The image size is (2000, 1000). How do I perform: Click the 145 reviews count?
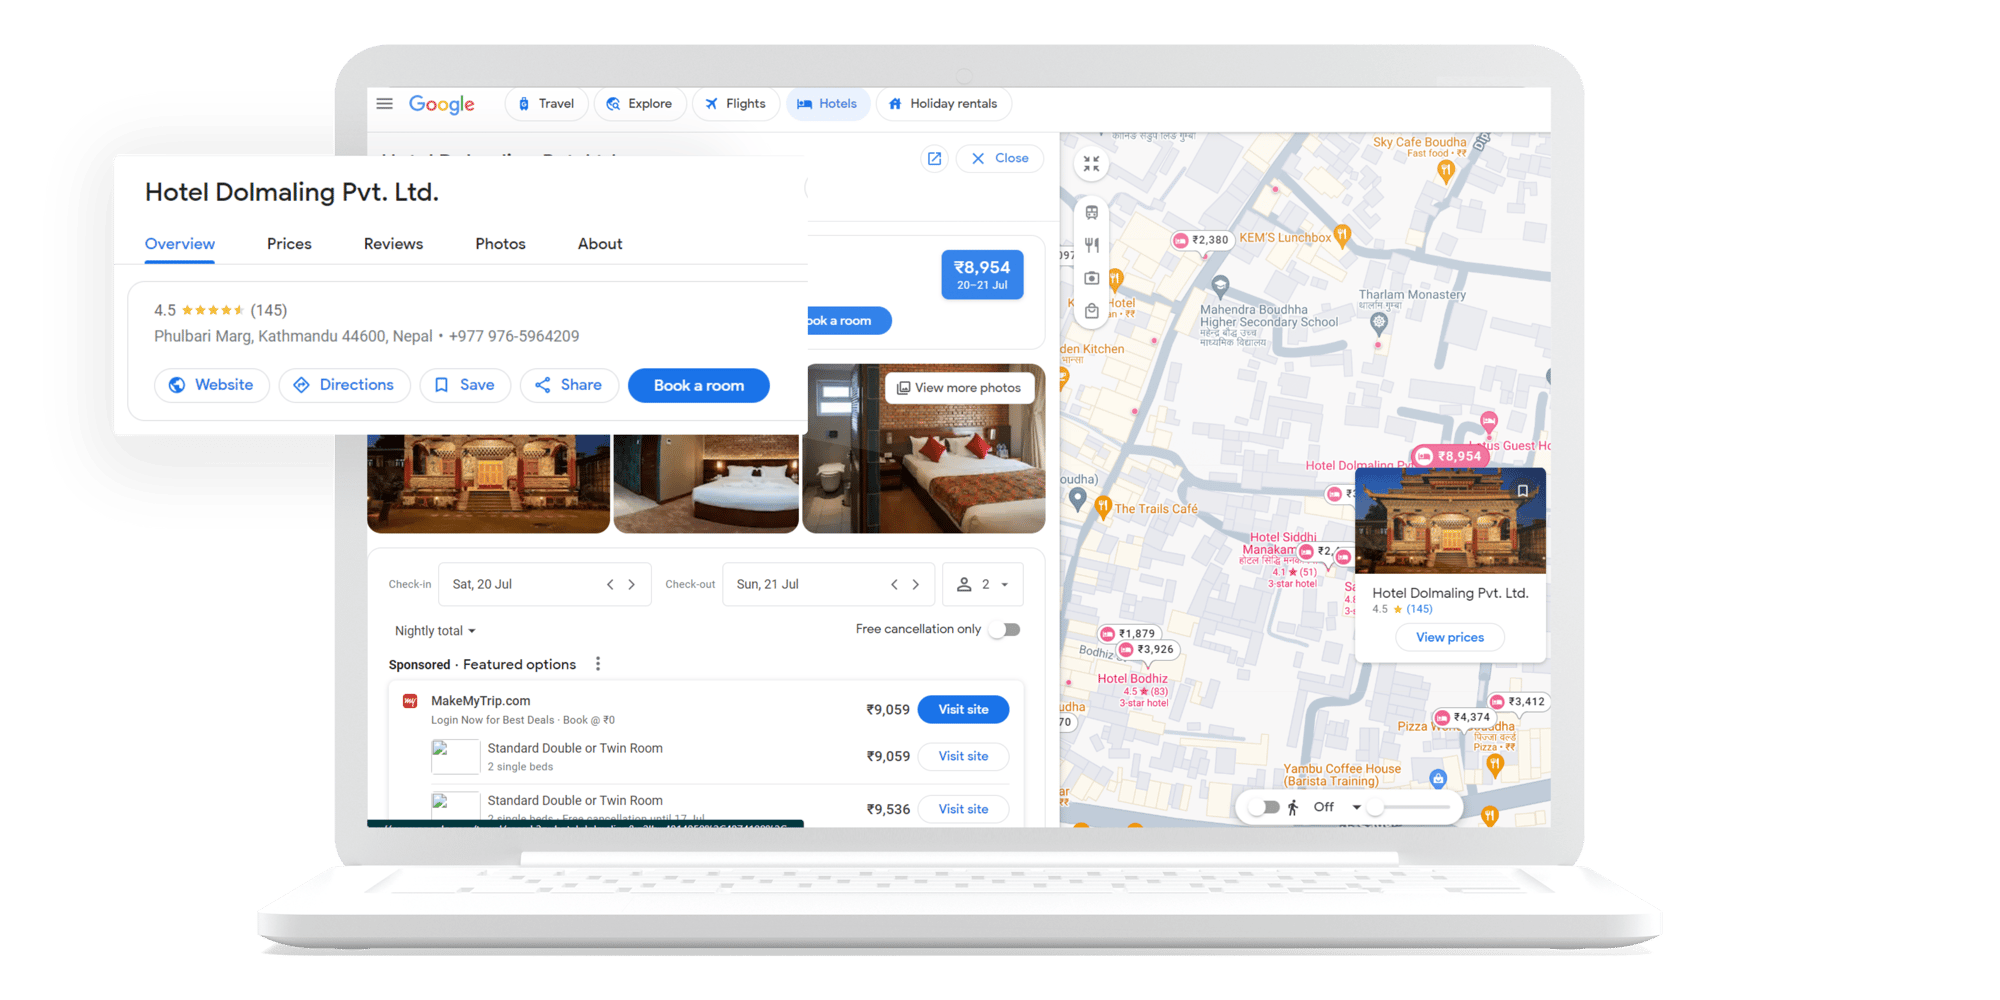click(x=268, y=311)
